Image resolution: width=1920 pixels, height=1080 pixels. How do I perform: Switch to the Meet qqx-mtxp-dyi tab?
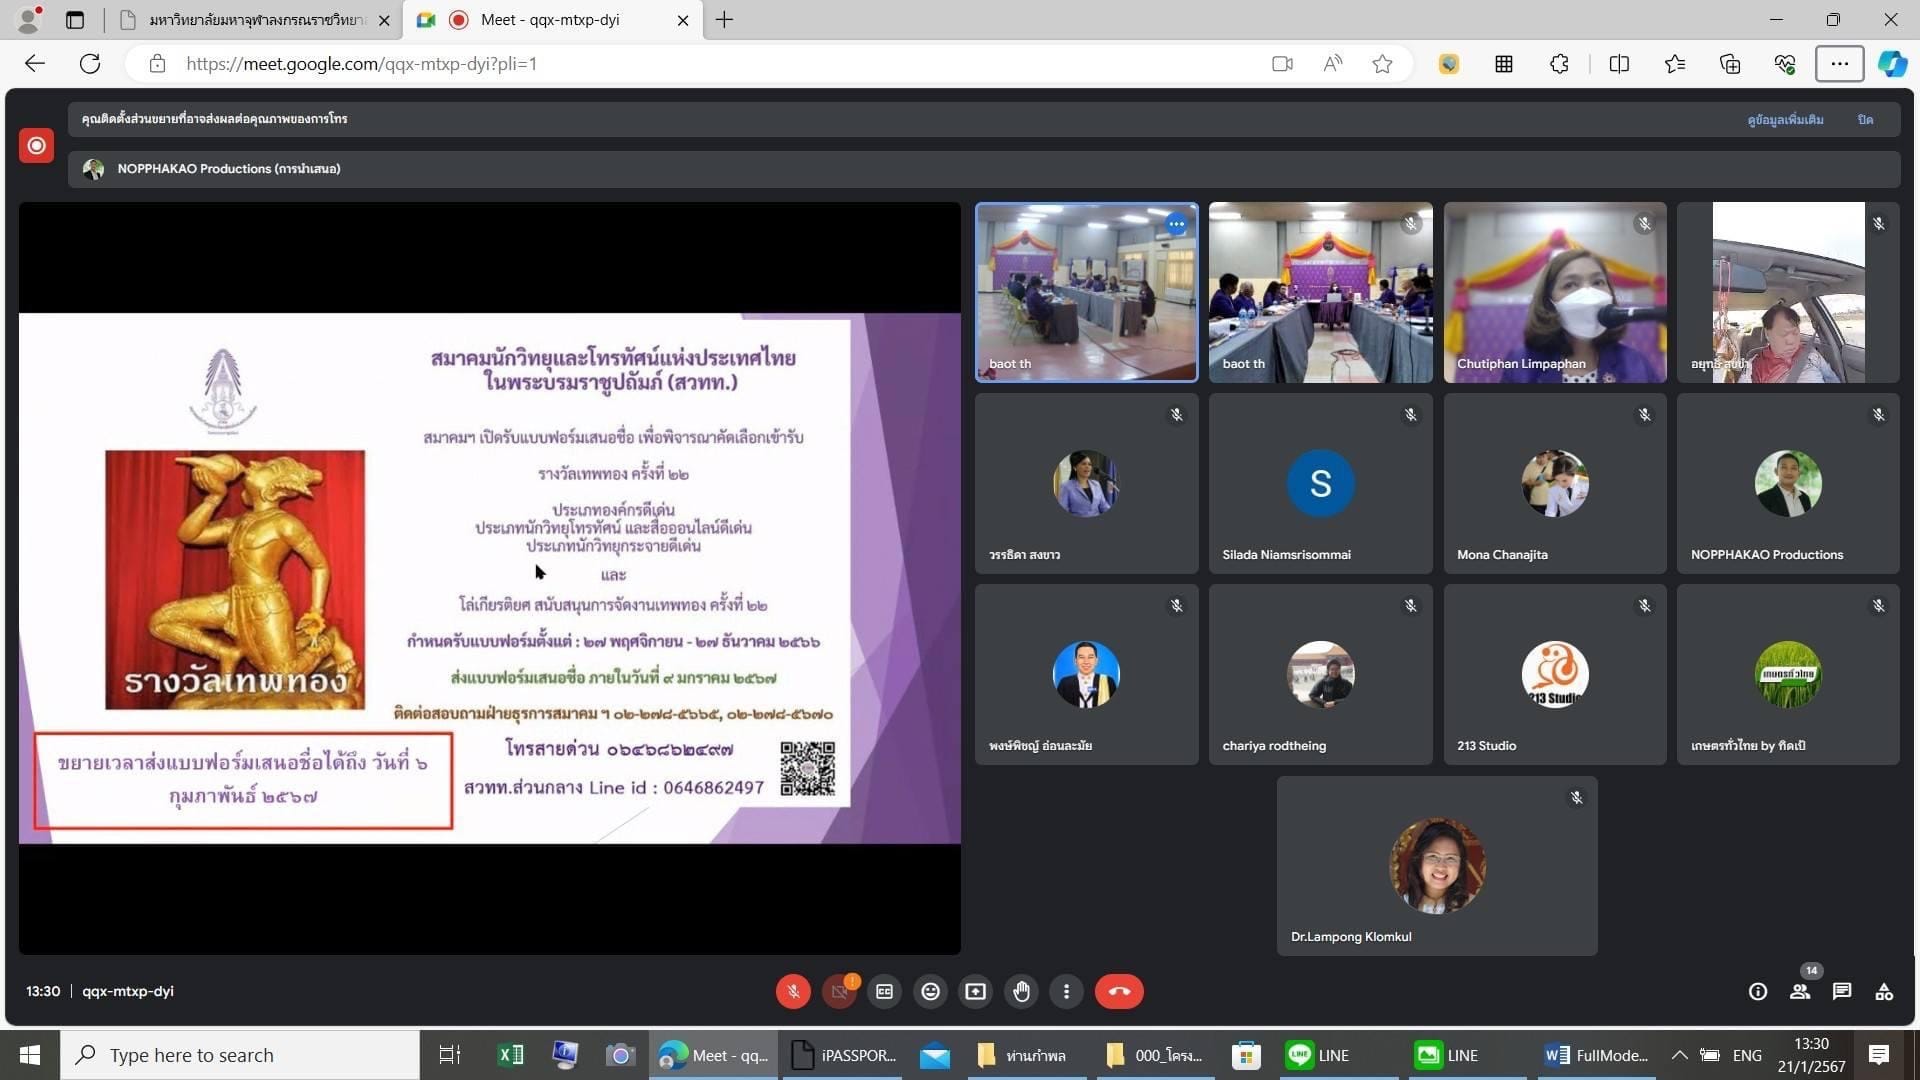click(550, 20)
